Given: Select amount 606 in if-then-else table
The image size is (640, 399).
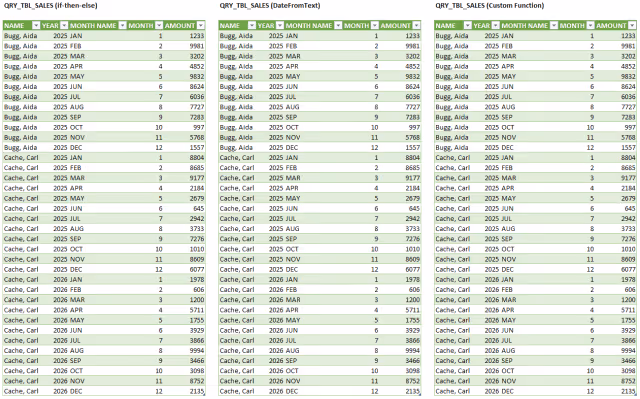Looking at the screenshot, I should pos(199,290).
